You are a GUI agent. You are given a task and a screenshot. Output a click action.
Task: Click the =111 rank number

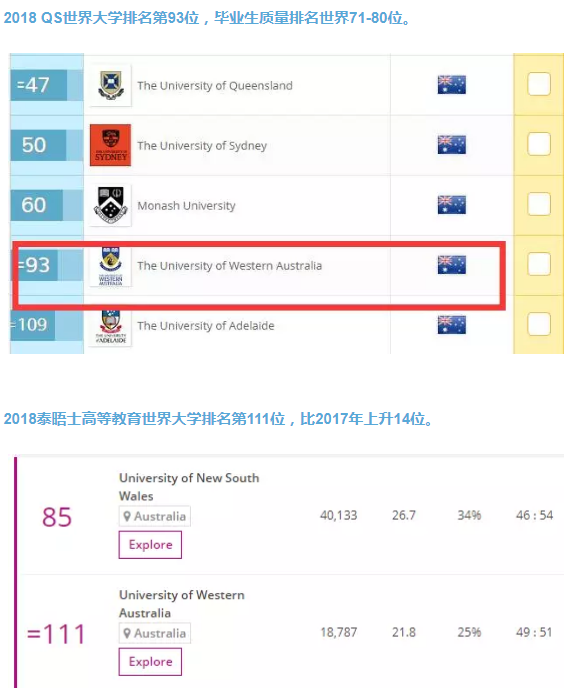(56, 634)
